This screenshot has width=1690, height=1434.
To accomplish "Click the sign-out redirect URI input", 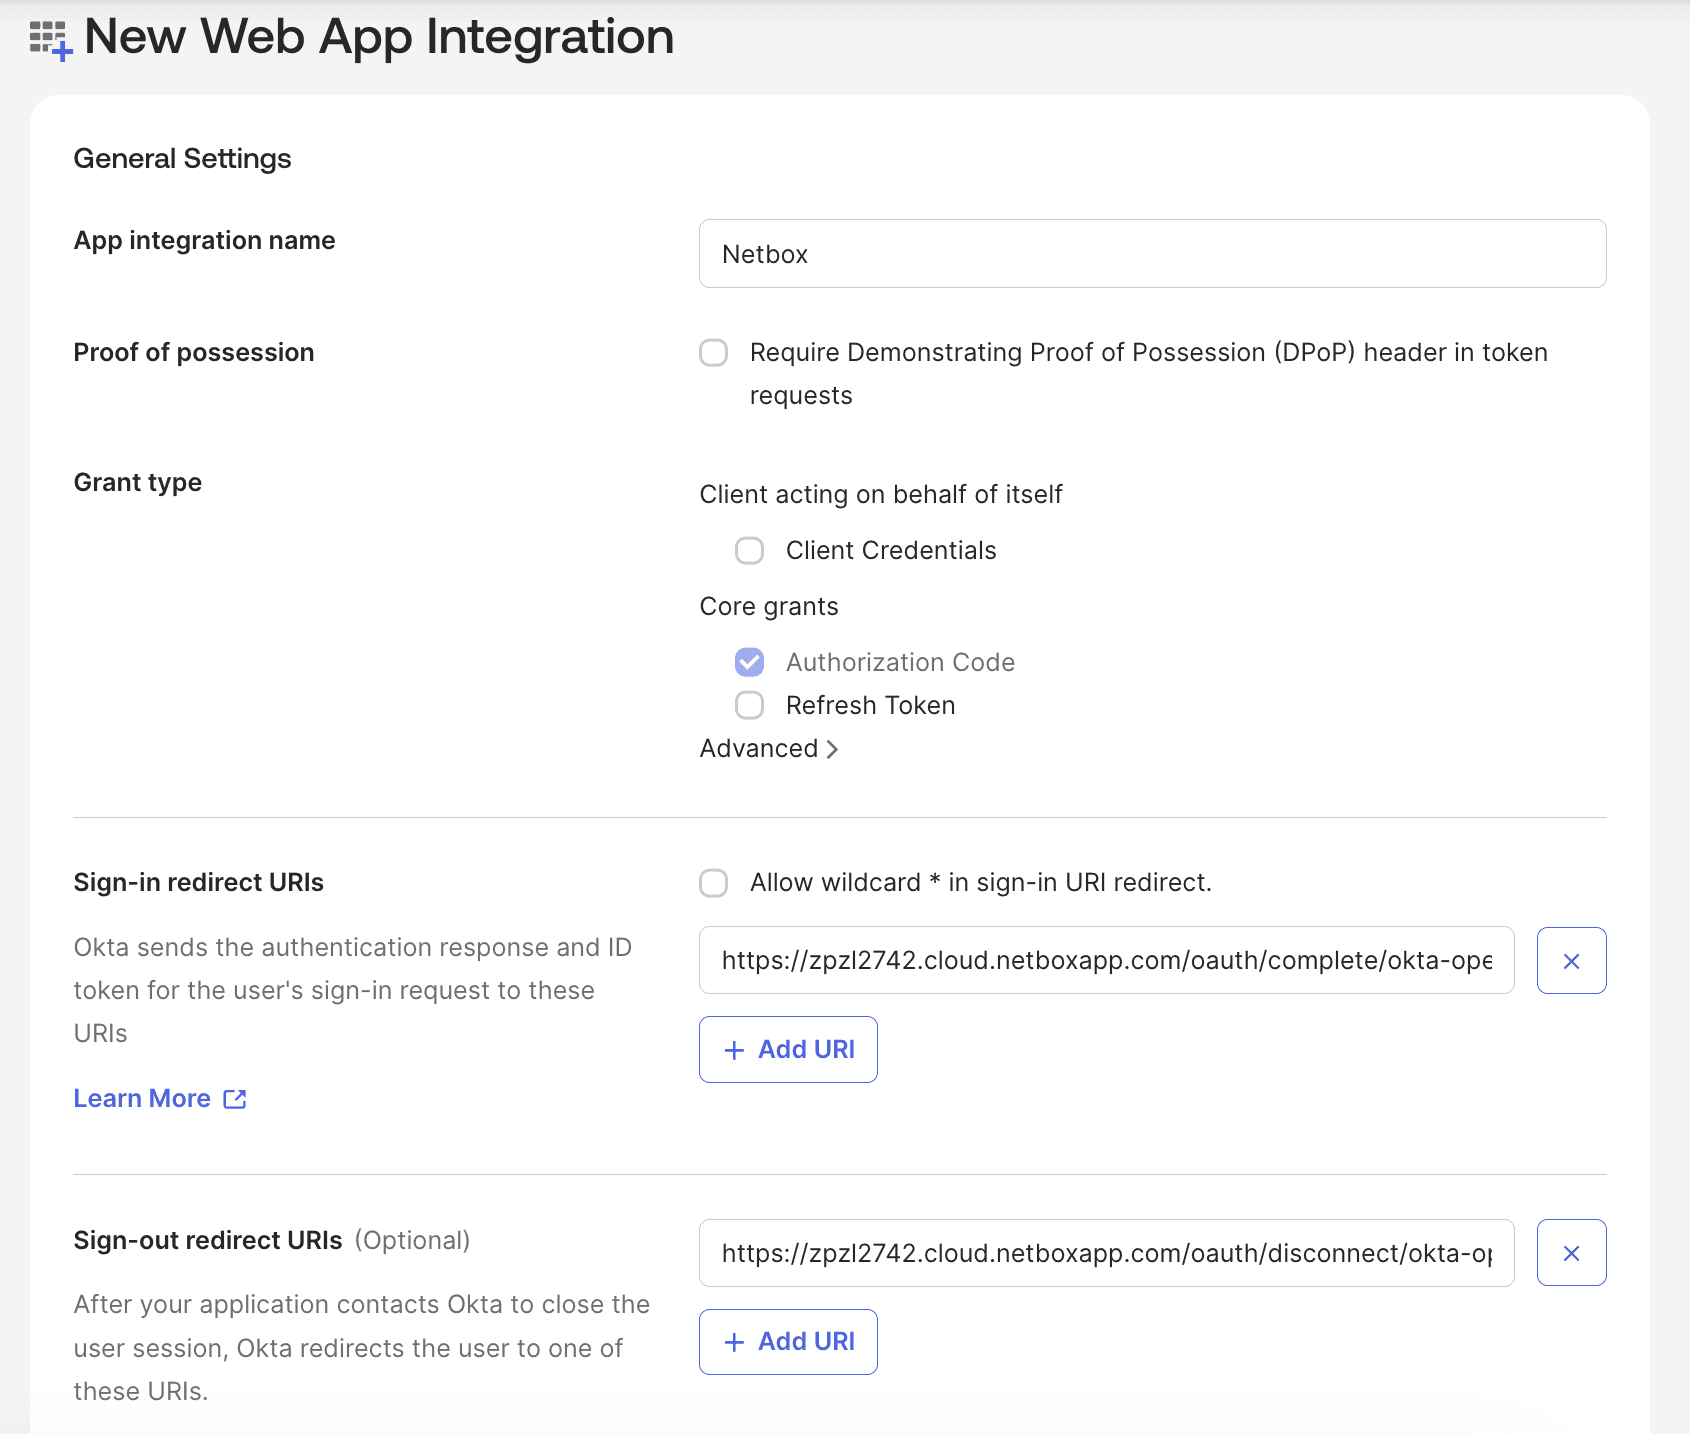I will coord(1106,1253).
